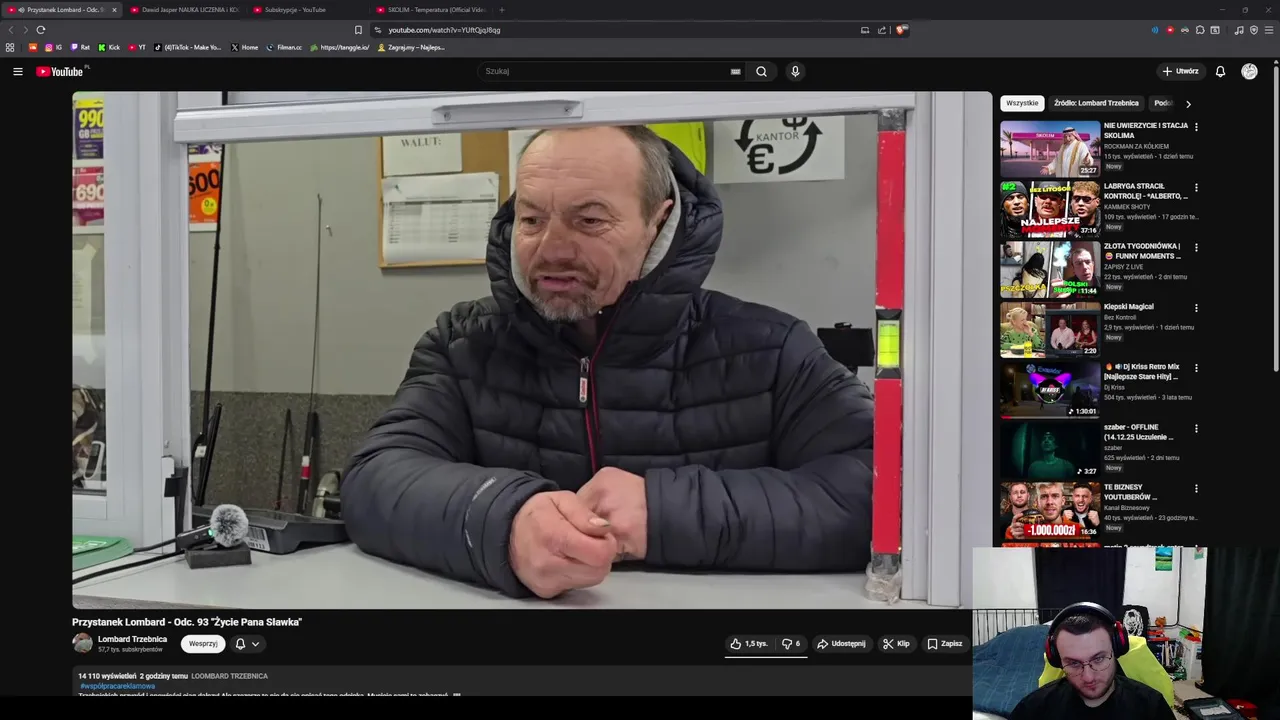The width and height of the screenshot is (1280, 720).
Task: Reload the page in browser toolbar
Action: pyautogui.click(x=41, y=30)
